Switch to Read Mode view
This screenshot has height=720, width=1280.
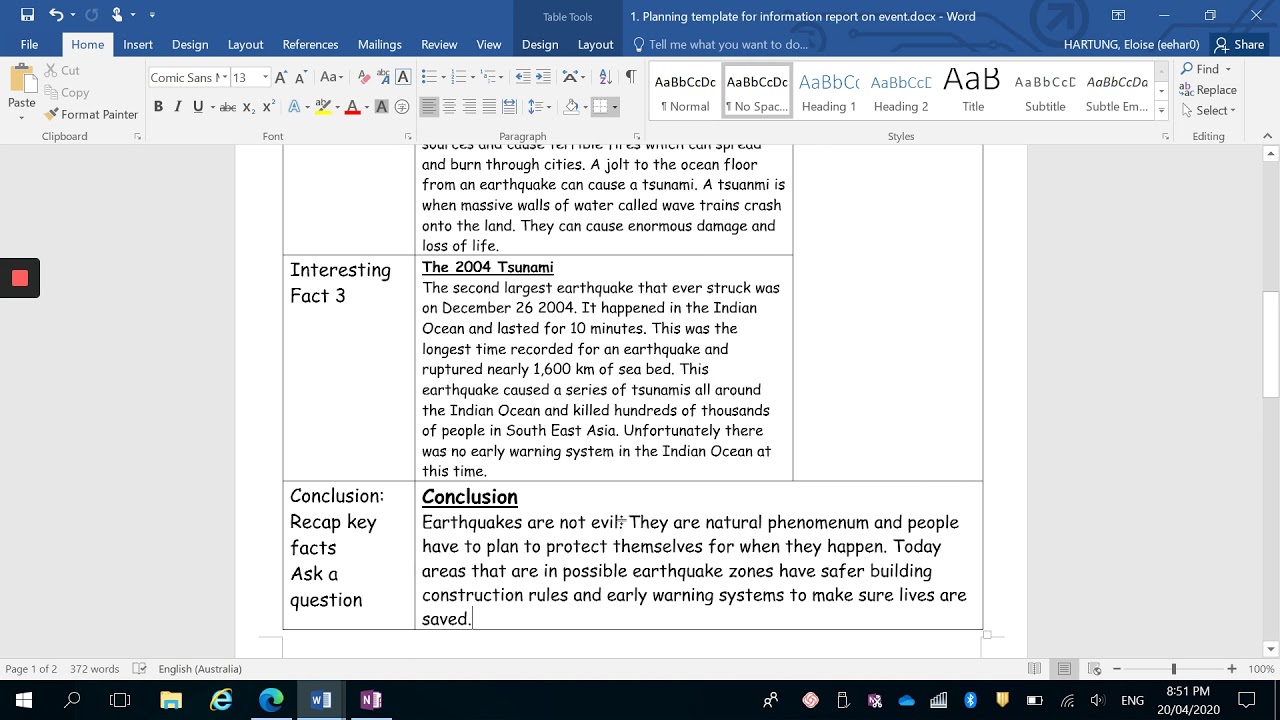click(1035, 669)
